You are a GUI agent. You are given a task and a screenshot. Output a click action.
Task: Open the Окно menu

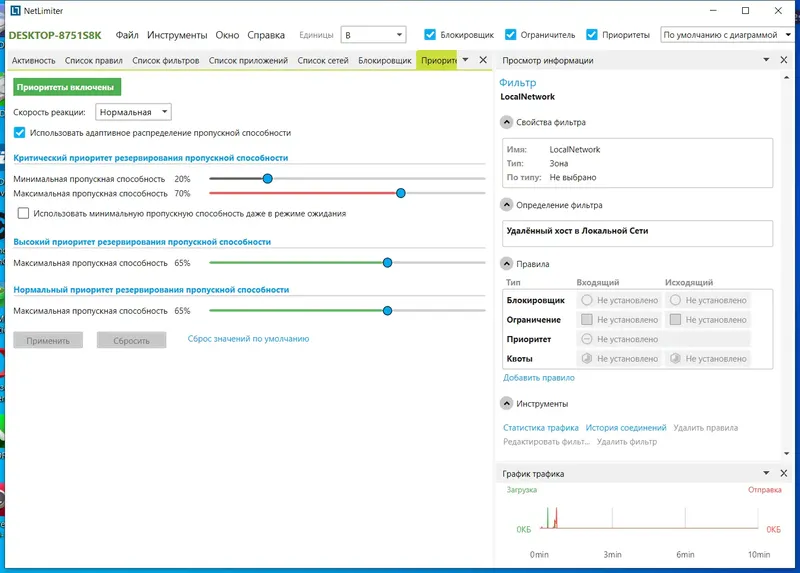(x=227, y=35)
